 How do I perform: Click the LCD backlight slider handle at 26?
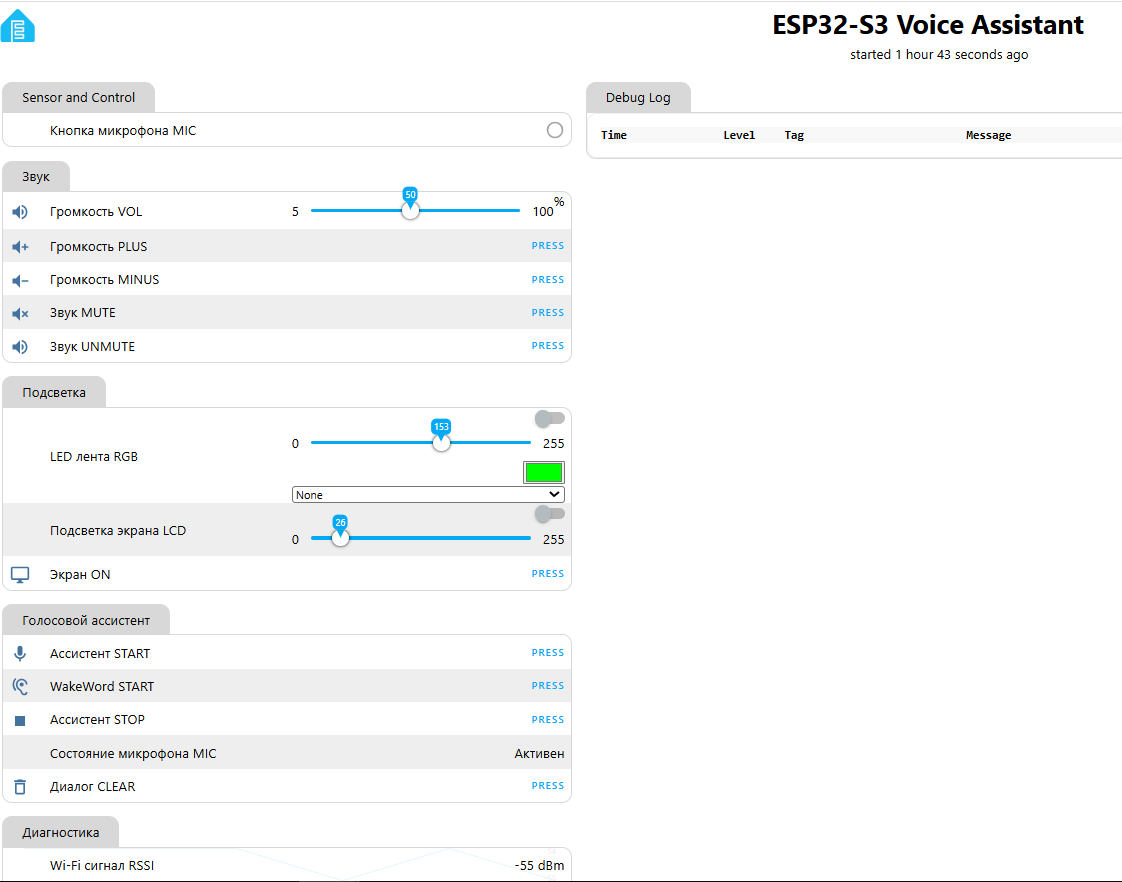(x=341, y=538)
